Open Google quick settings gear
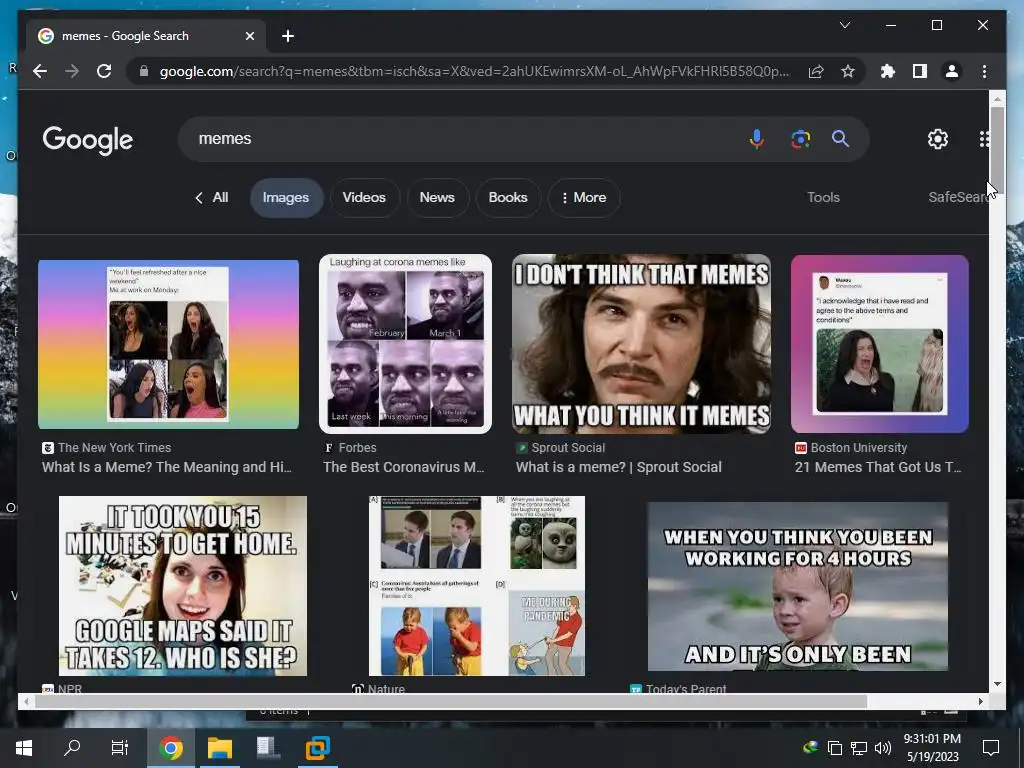Image resolution: width=1024 pixels, height=768 pixels. pos(938,138)
